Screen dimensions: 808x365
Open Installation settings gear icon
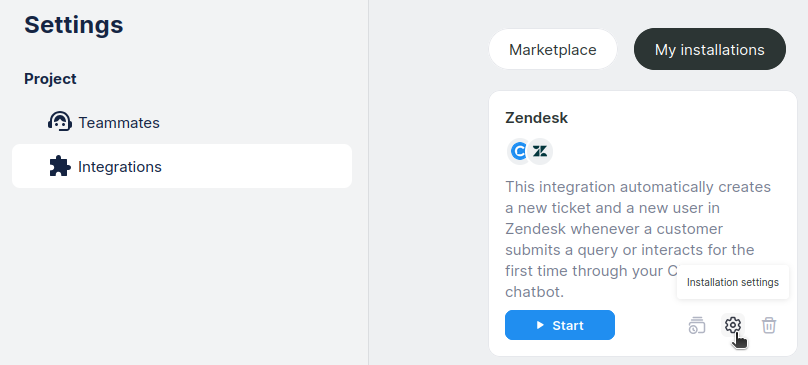(732, 325)
